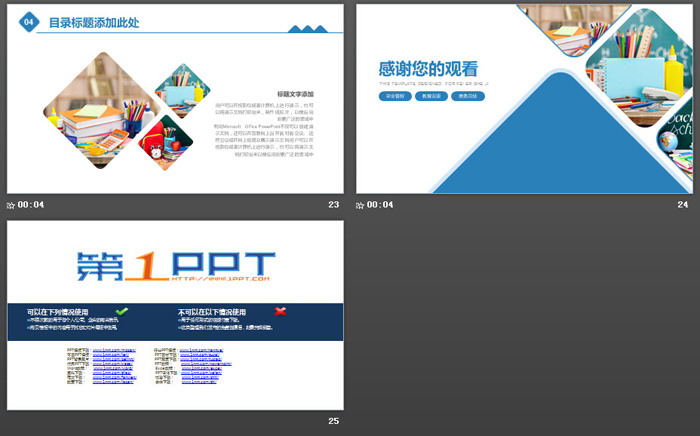Click the green check mark on slide 25
Image resolution: width=700 pixels, height=436 pixels.
(121, 311)
